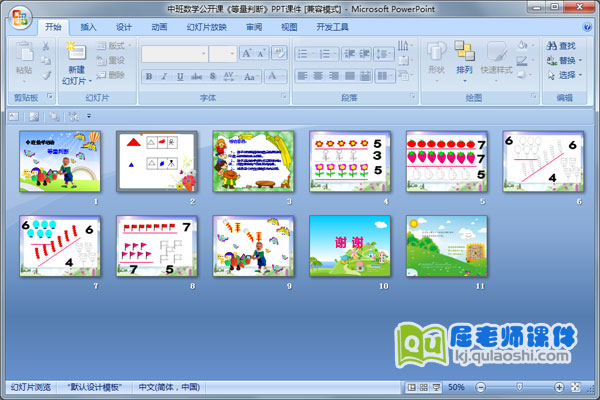Select slide 5 strawberries thumbnail
Viewport: 600px width, 400px height.
pyautogui.click(x=447, y=161)
